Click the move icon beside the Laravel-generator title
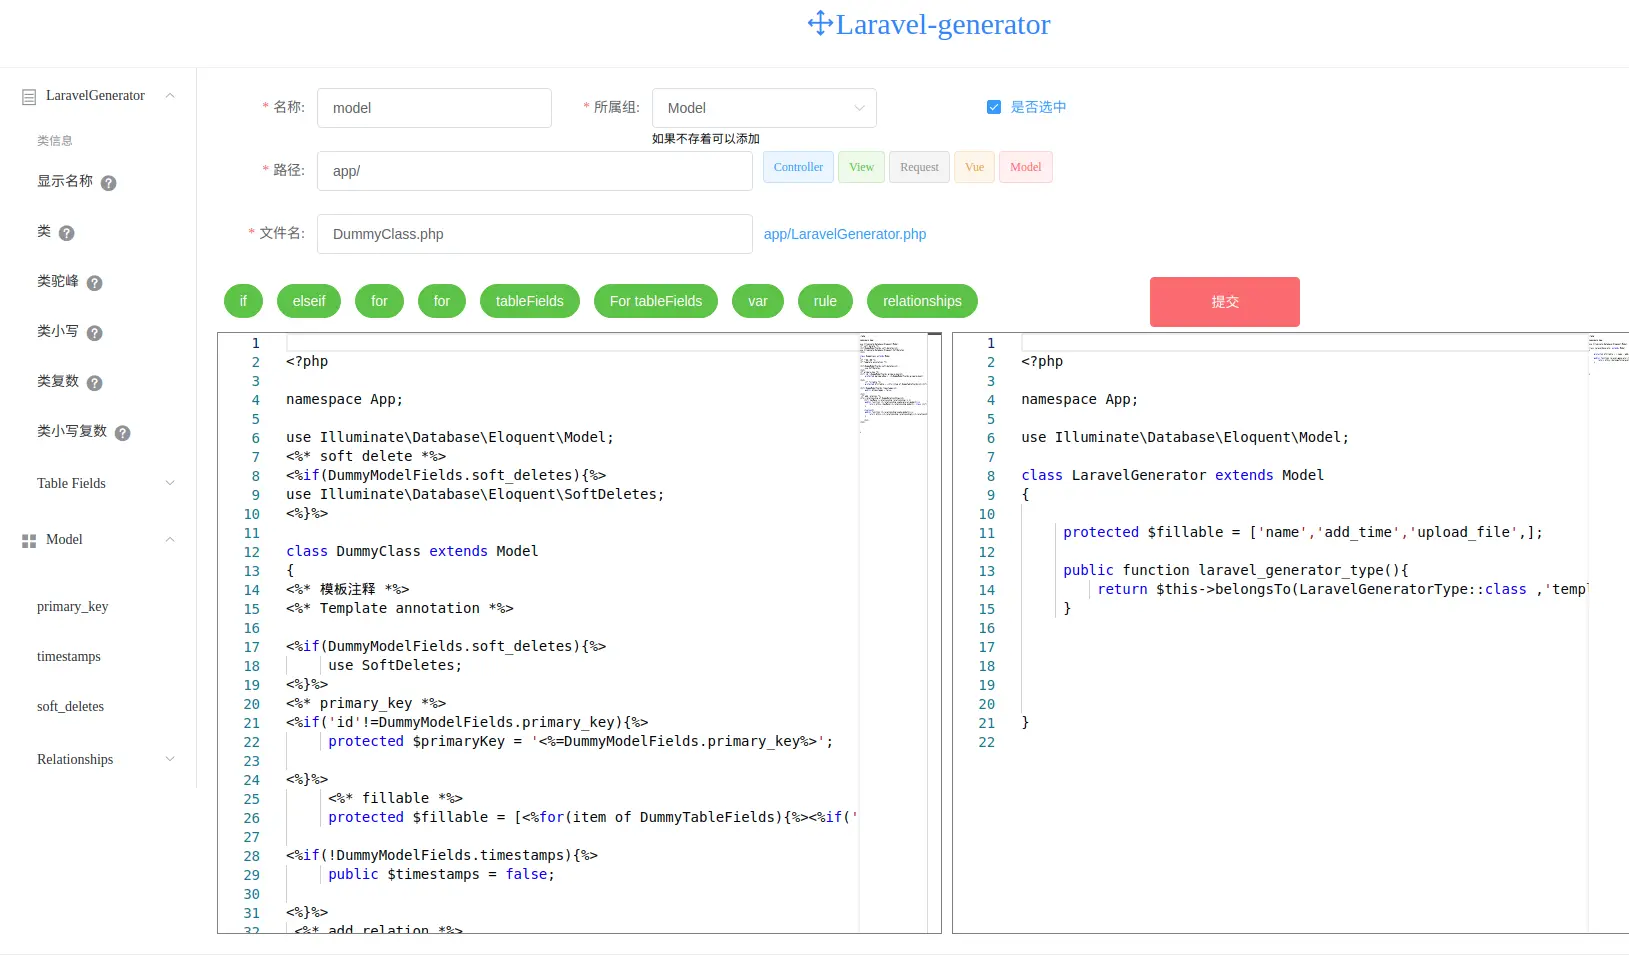The width and height of the screenshot is (1629, 955). (820, 23)
